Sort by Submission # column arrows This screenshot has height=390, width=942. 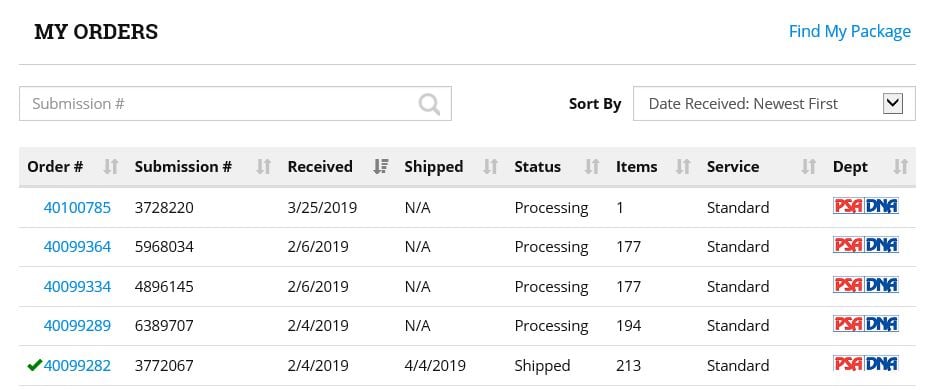(x=264, y=166)
